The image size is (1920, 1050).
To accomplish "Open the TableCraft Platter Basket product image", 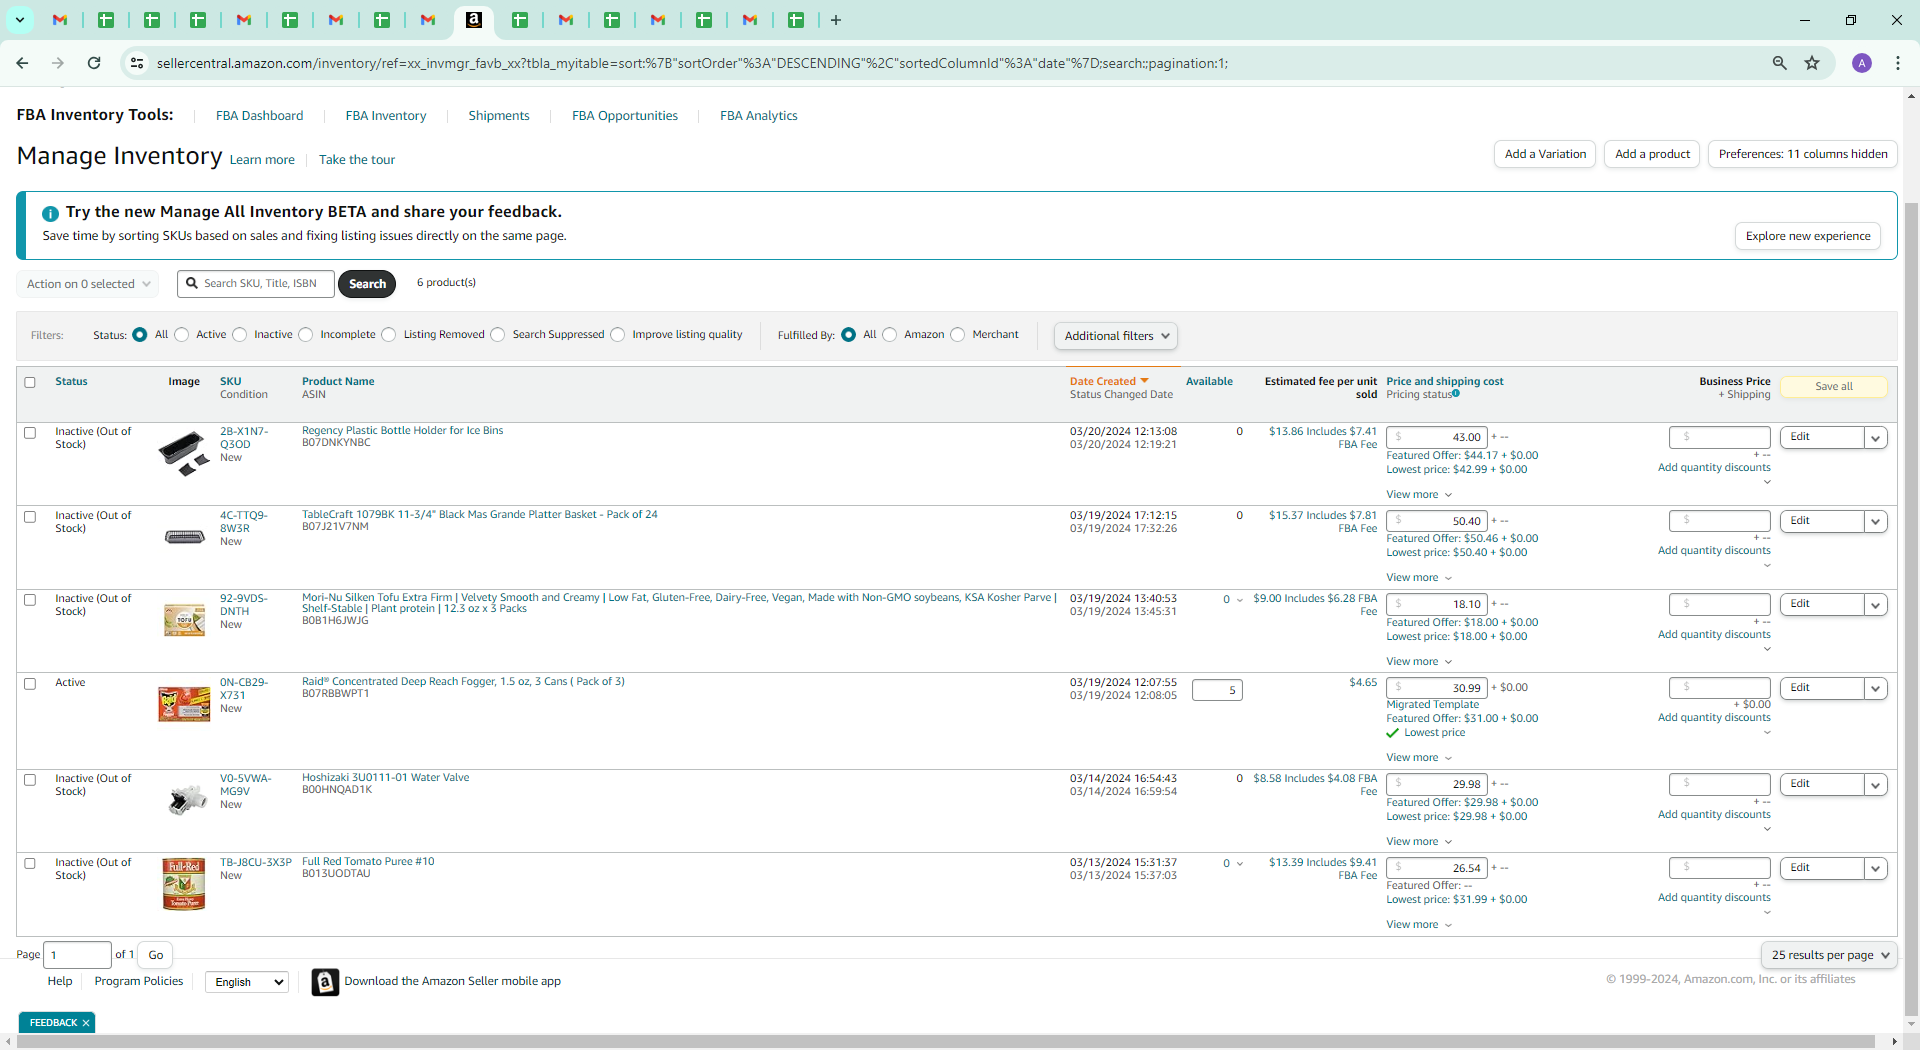I will pos(184,537).
